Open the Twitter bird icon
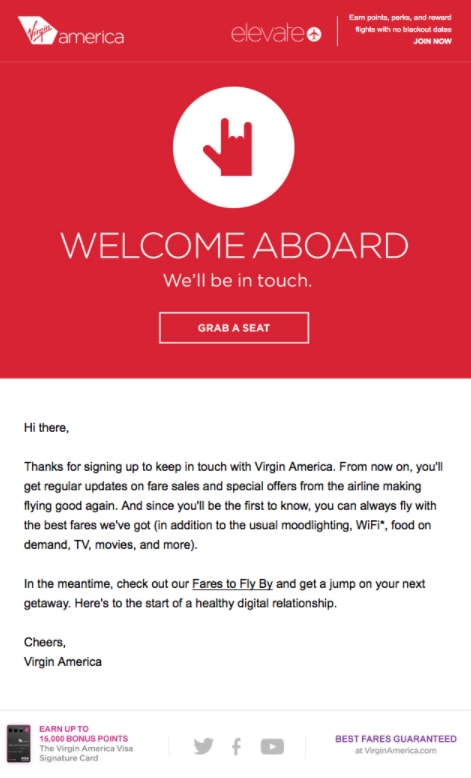Image resolution: width=471 pixels, height=778 pixels. (x=203, y=746)
